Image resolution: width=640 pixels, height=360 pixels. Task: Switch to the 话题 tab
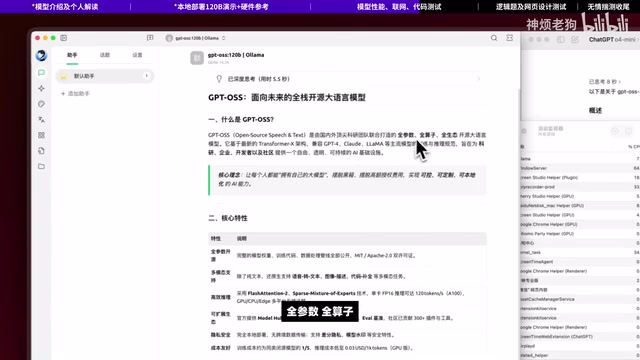[105, 55]
